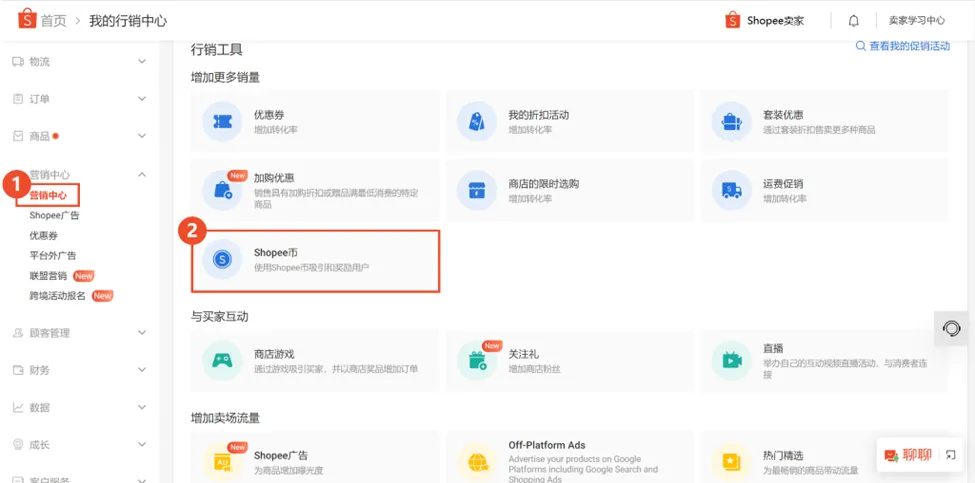Screen dimensions: 975x483
Task: Select 营销中心 submenu item
Action: click(48, 195)
